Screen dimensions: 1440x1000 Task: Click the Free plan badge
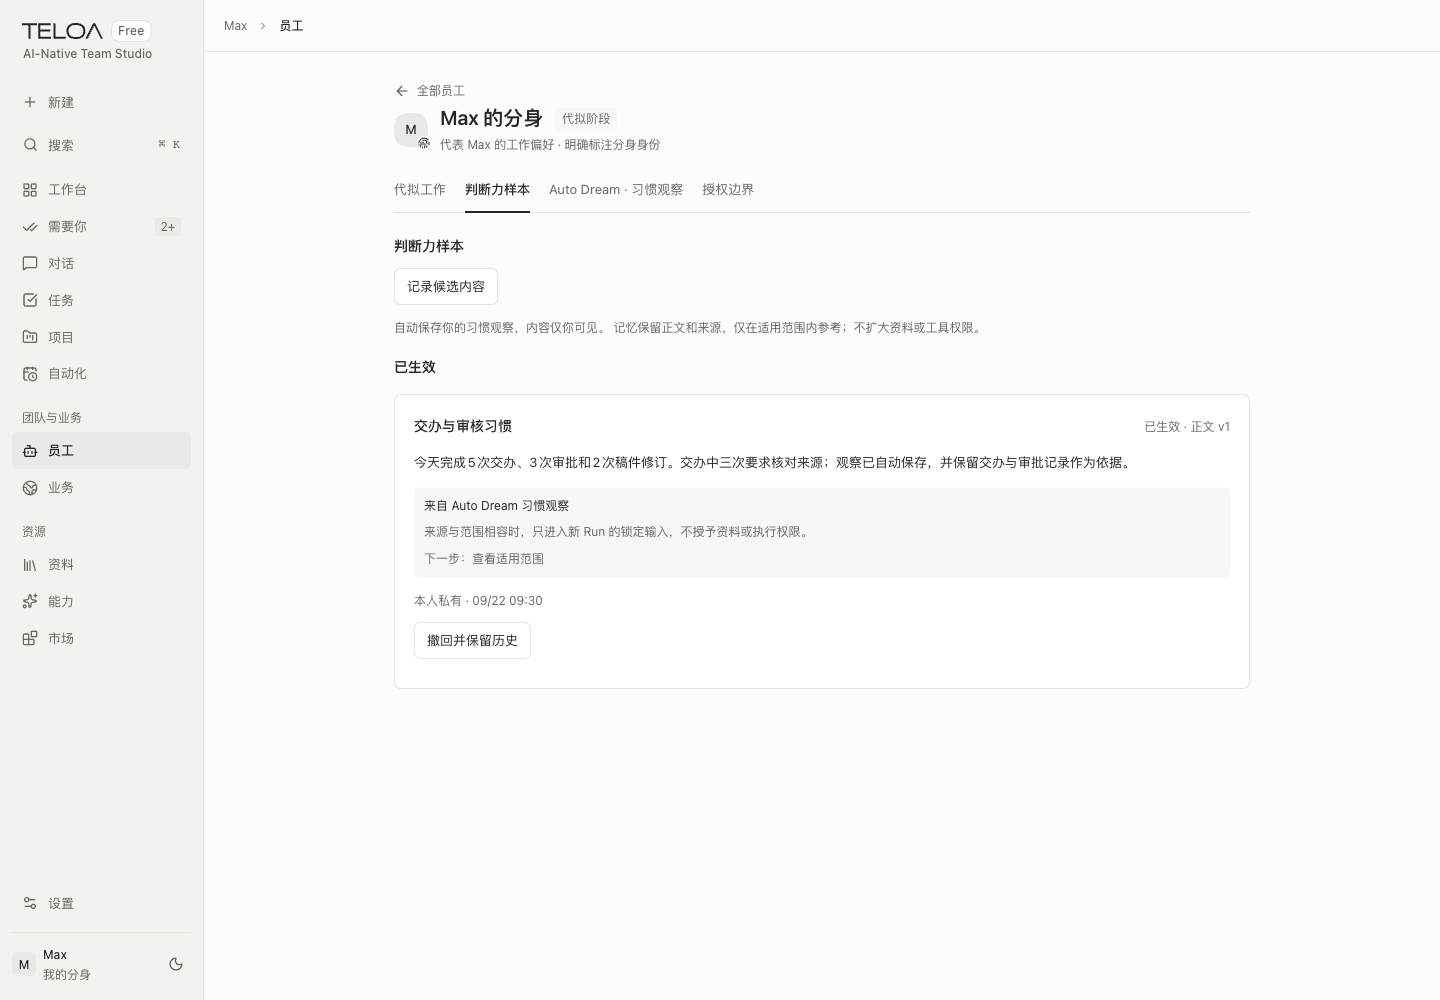tap(131, 31)
